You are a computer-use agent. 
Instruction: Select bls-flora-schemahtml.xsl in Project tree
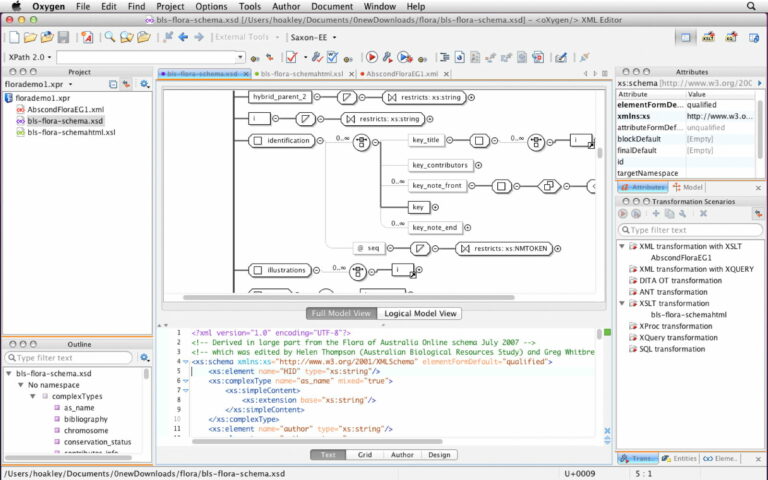point(72,132)
